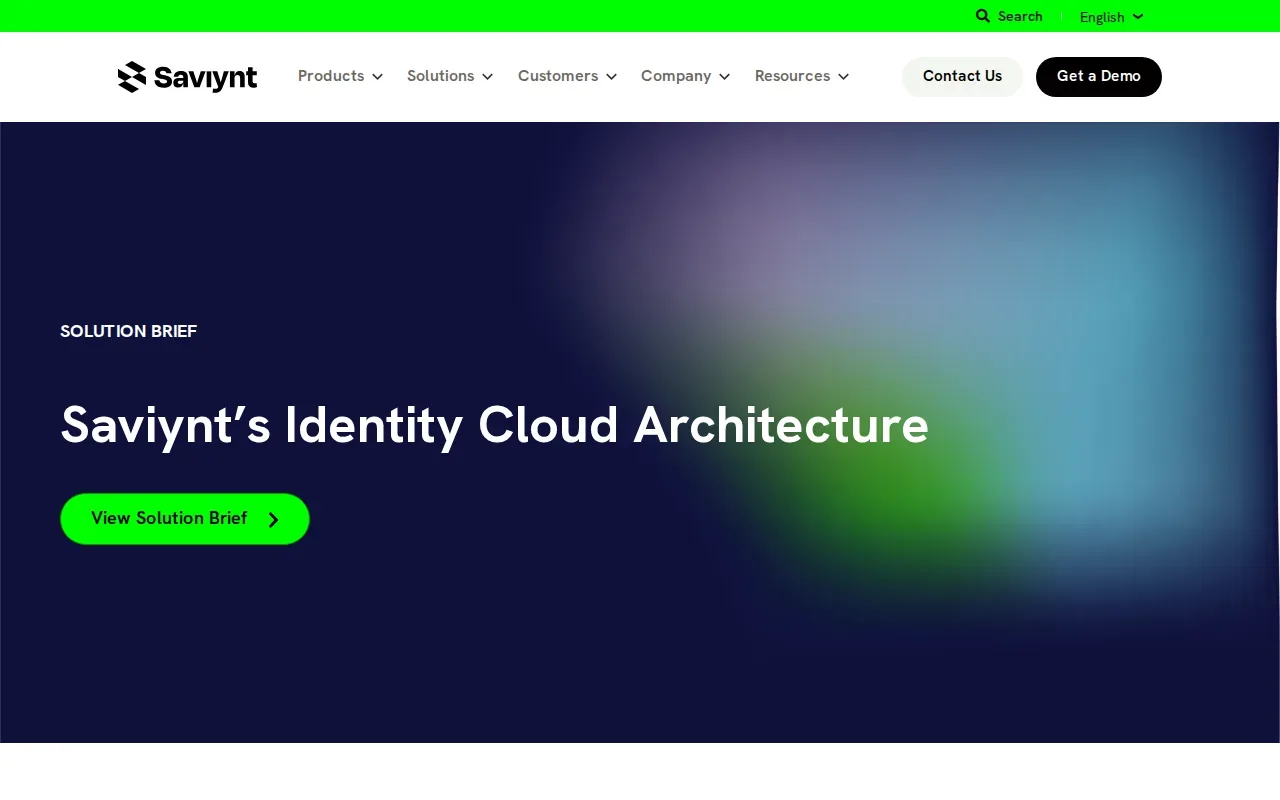Click the SOLUTION BRIEF label text
The image size is (1280, 800).
[129, 331]
